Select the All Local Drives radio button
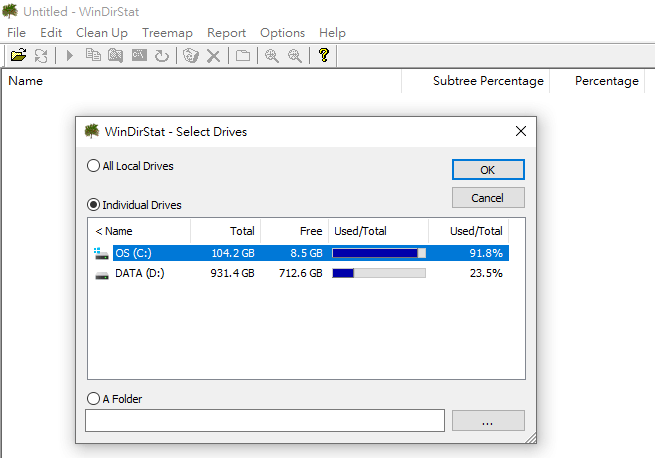Screen dimensions: 655x458 pyautogui.click(x=93, y=166)
